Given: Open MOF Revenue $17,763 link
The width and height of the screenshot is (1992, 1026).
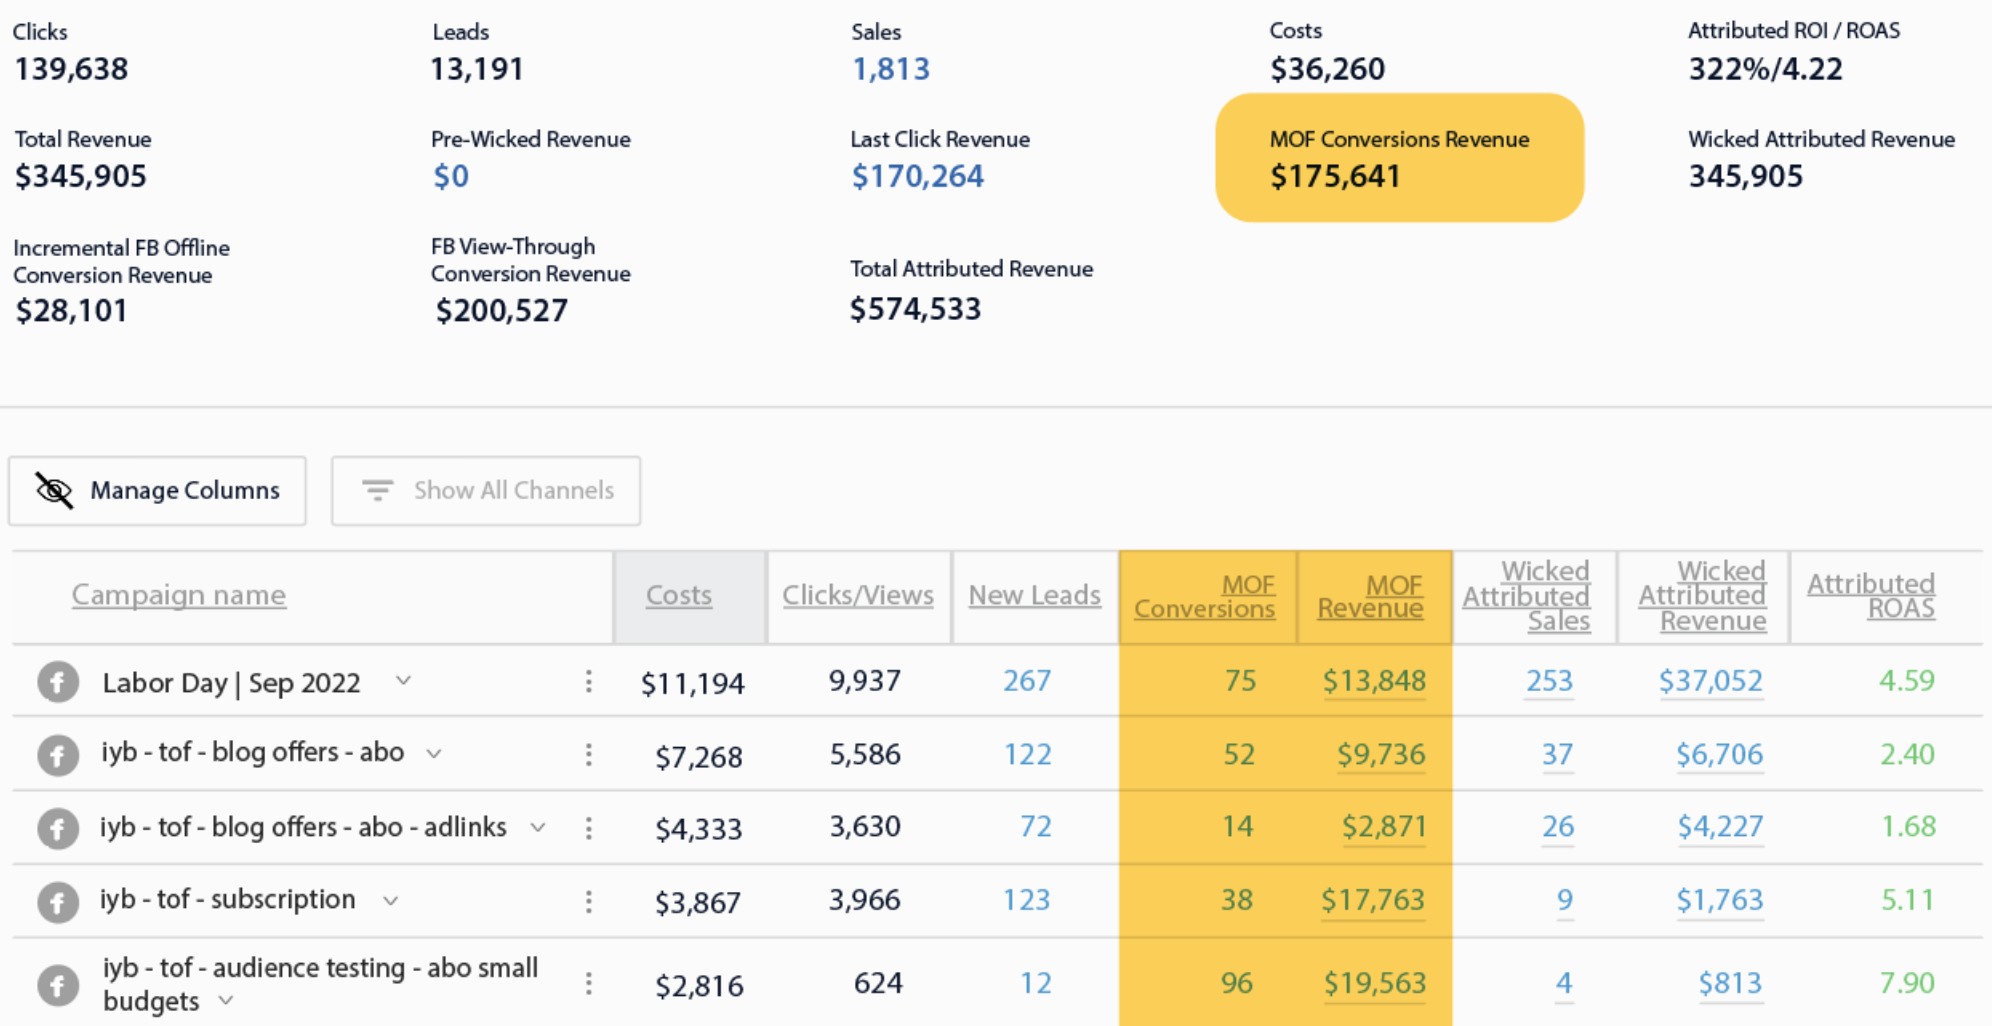Looking at the screenshot, I should pyautogui.click(x=1373, y=901).
